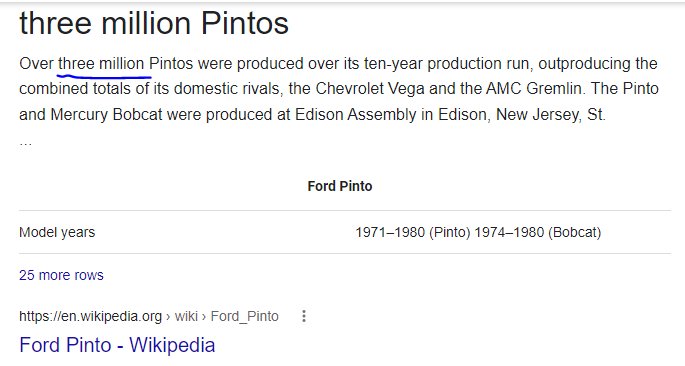Click '1974–1980 (Bobcat)' in the table
This screenshot has width=685, height=366.
tap(538, 232)
